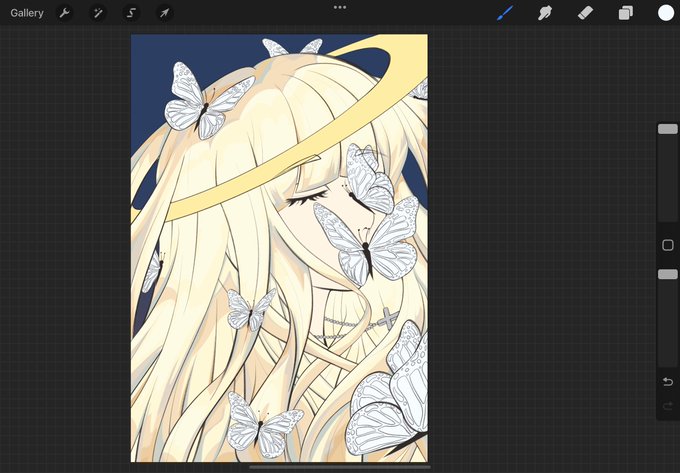
Task: Return to the Gallery
Action: tap(27, 13)
